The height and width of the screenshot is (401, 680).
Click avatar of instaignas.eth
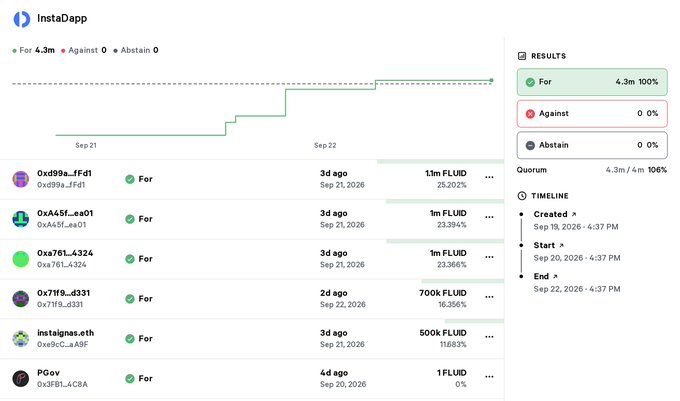pyautogui.click(x=20, y=339)
